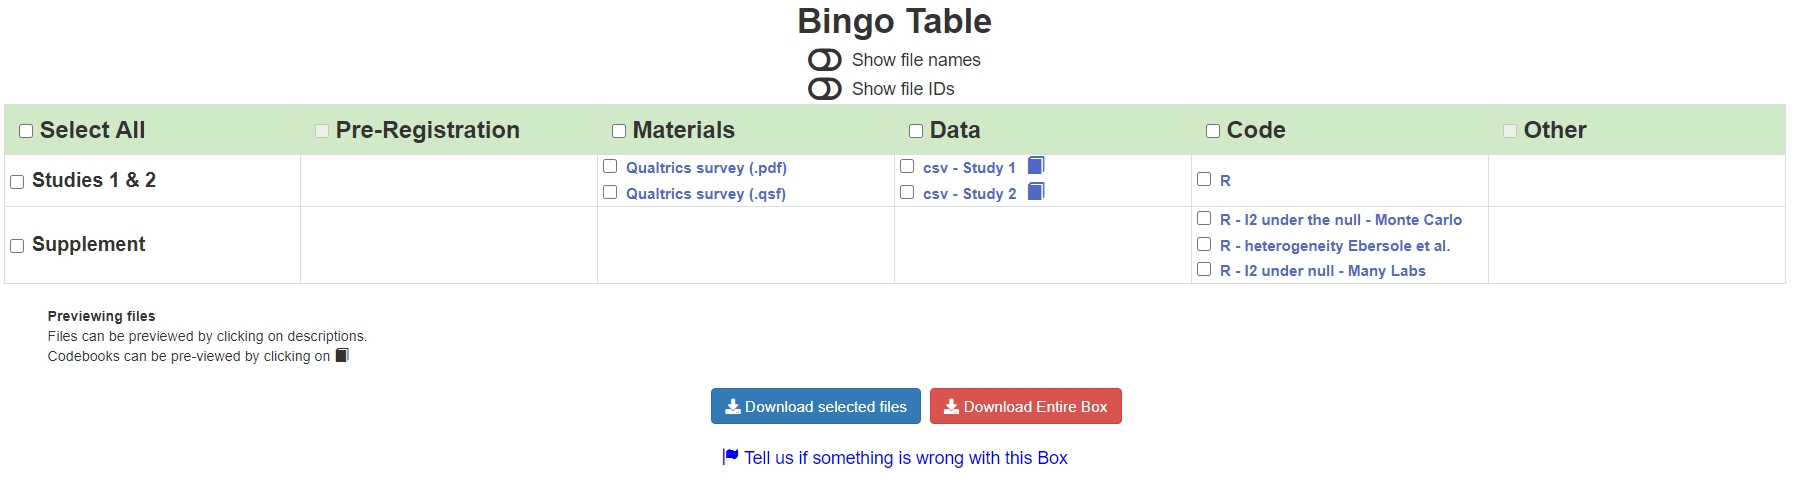Tick the Code column checkbox
Screen dimensions: 1809x480
pyautogui.click(x=1213, y=131)
